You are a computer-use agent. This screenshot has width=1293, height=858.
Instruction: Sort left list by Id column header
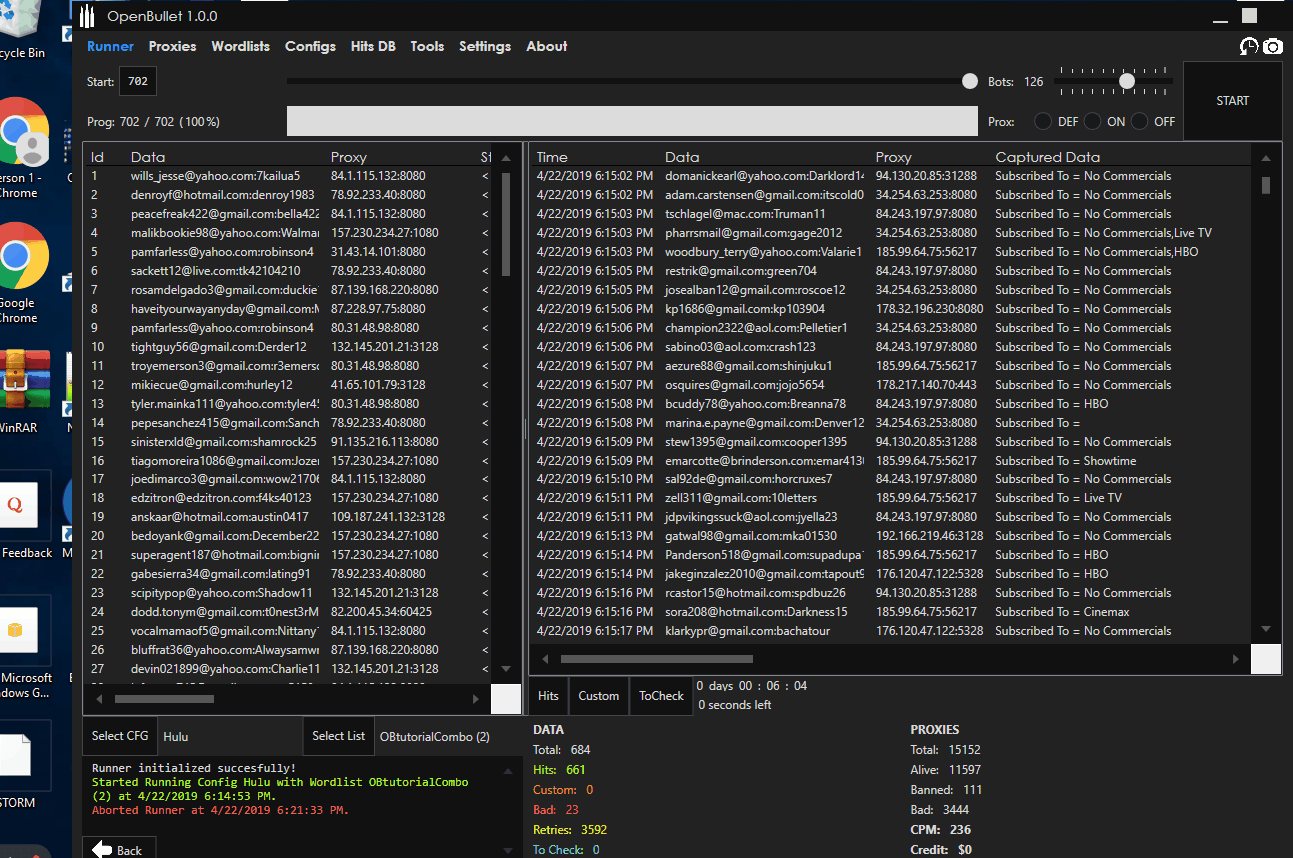pyautogui.click(x=97, y=157)
